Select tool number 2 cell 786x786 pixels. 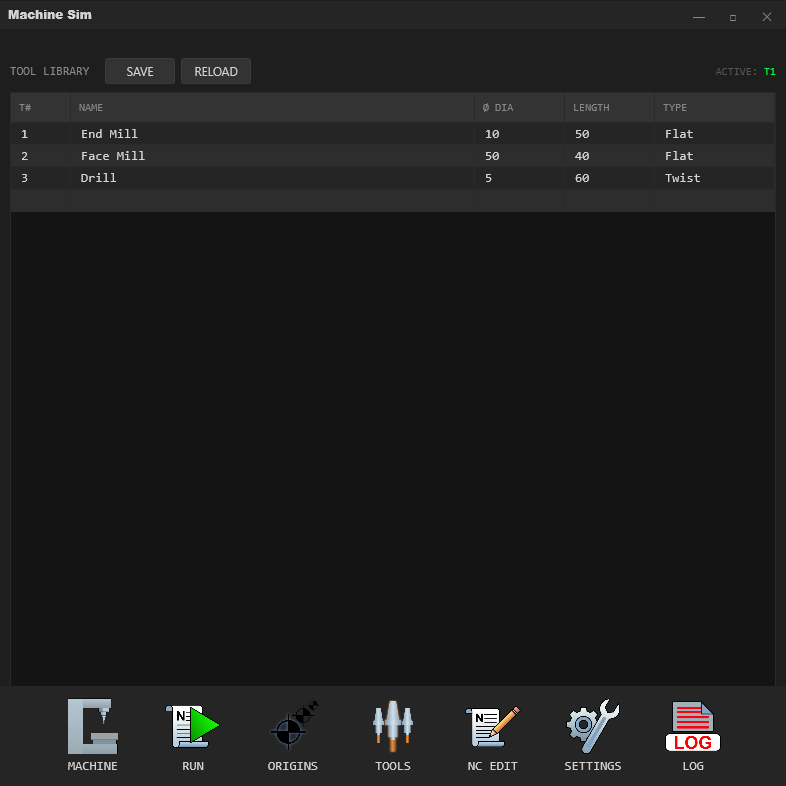tap(40, 156)
